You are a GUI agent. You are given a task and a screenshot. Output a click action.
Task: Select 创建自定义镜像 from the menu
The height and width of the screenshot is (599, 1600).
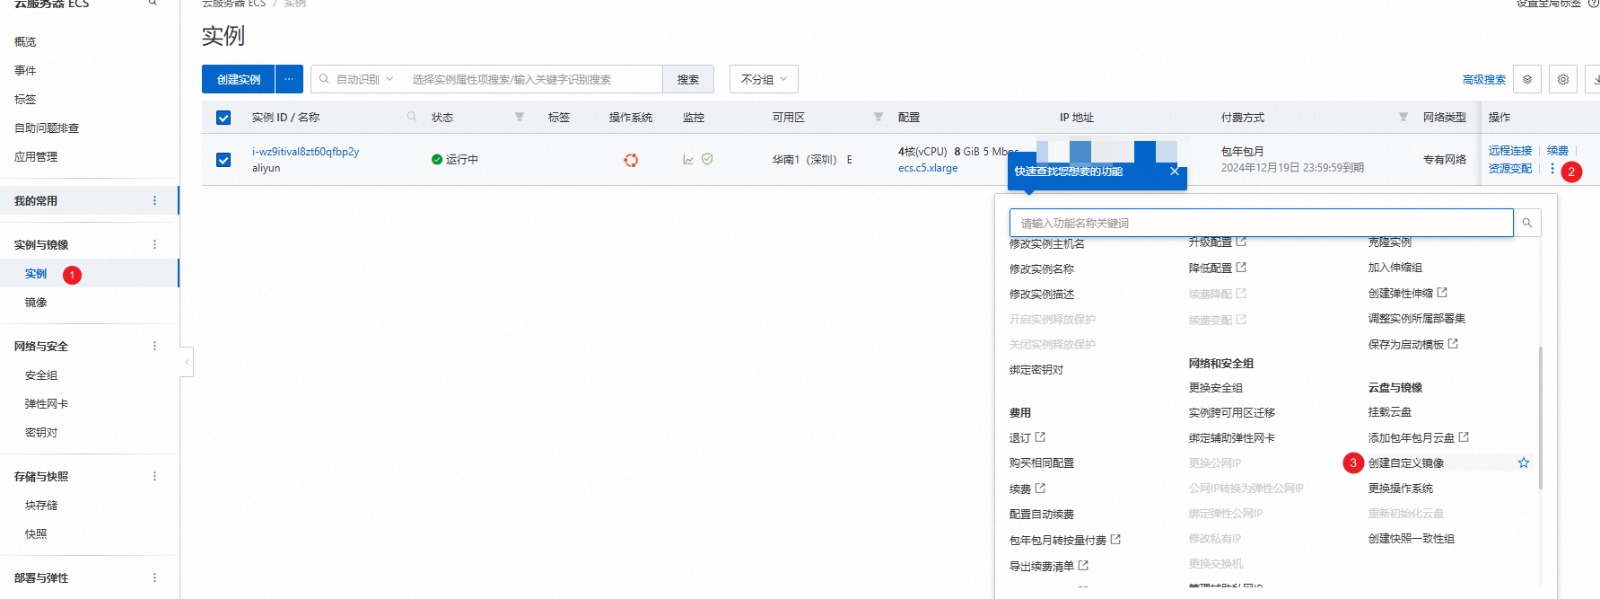click(1405, 463)
